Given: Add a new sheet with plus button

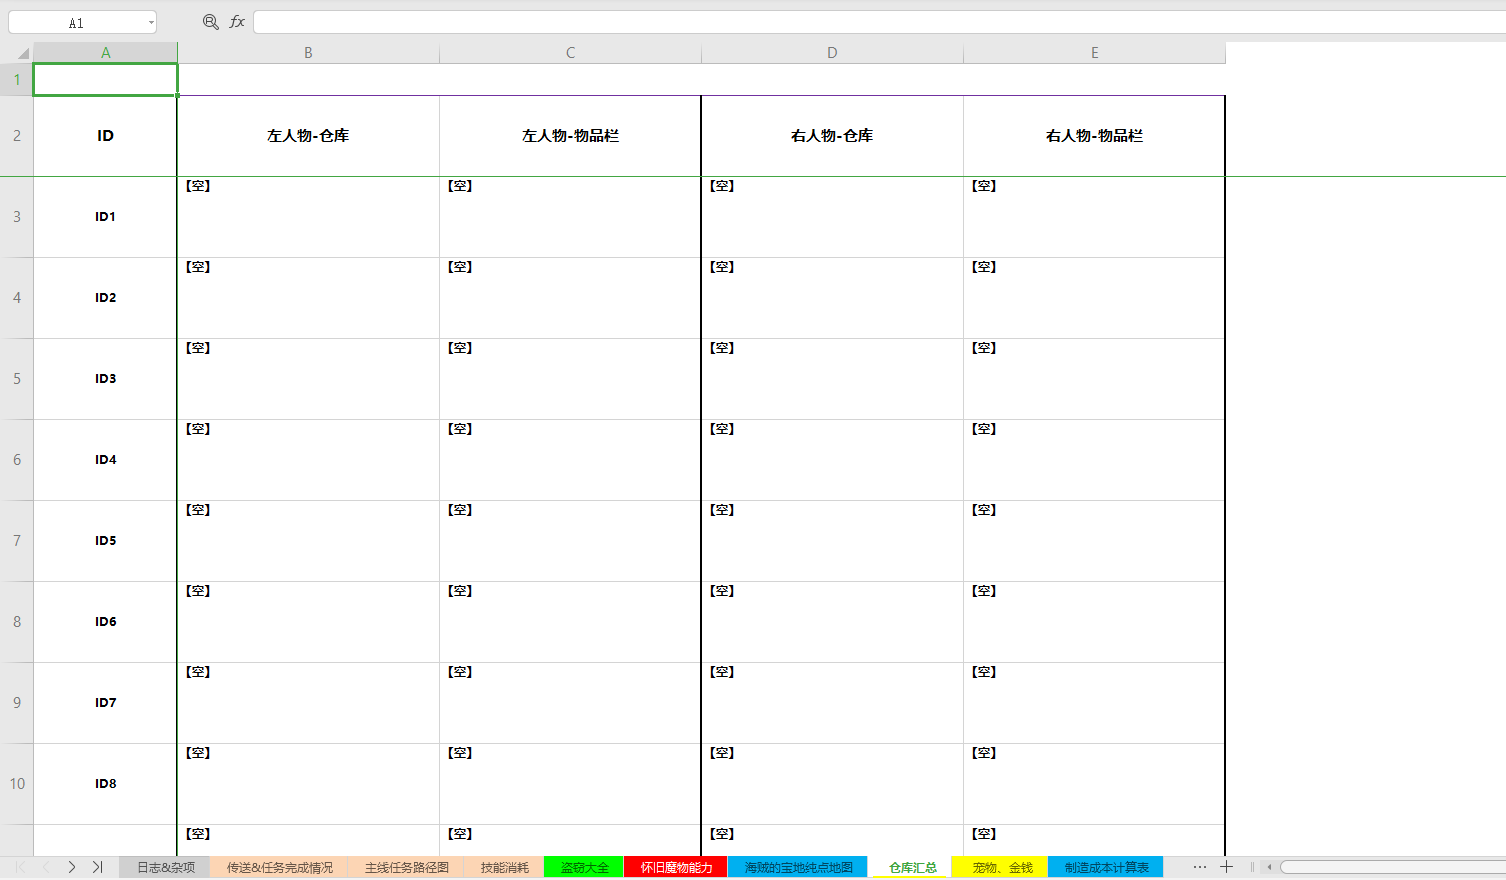Looking at the screenshot, I should coord(1227,867).
